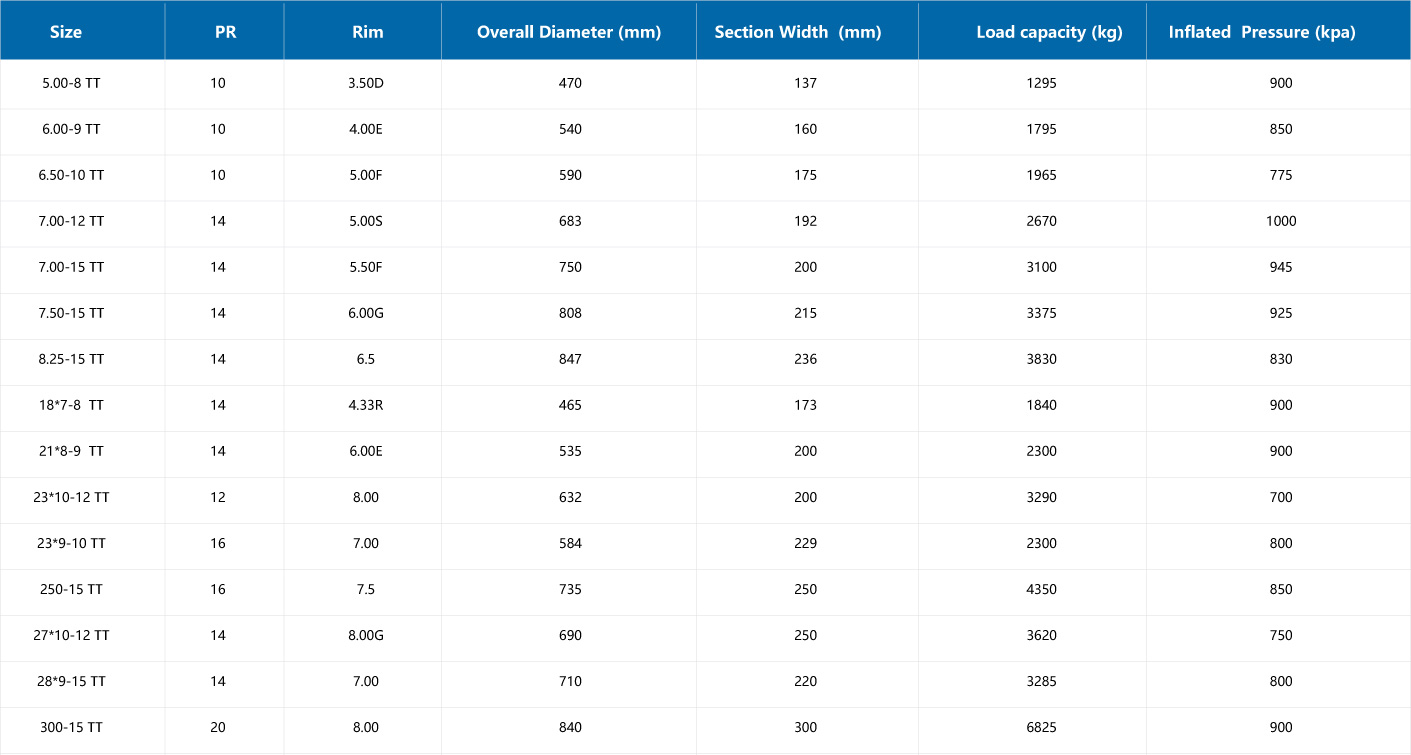Click the 1000 inflated pressure value
Image resolution: width=1411 pixels, height=755 pixels.
(1281, 221)
